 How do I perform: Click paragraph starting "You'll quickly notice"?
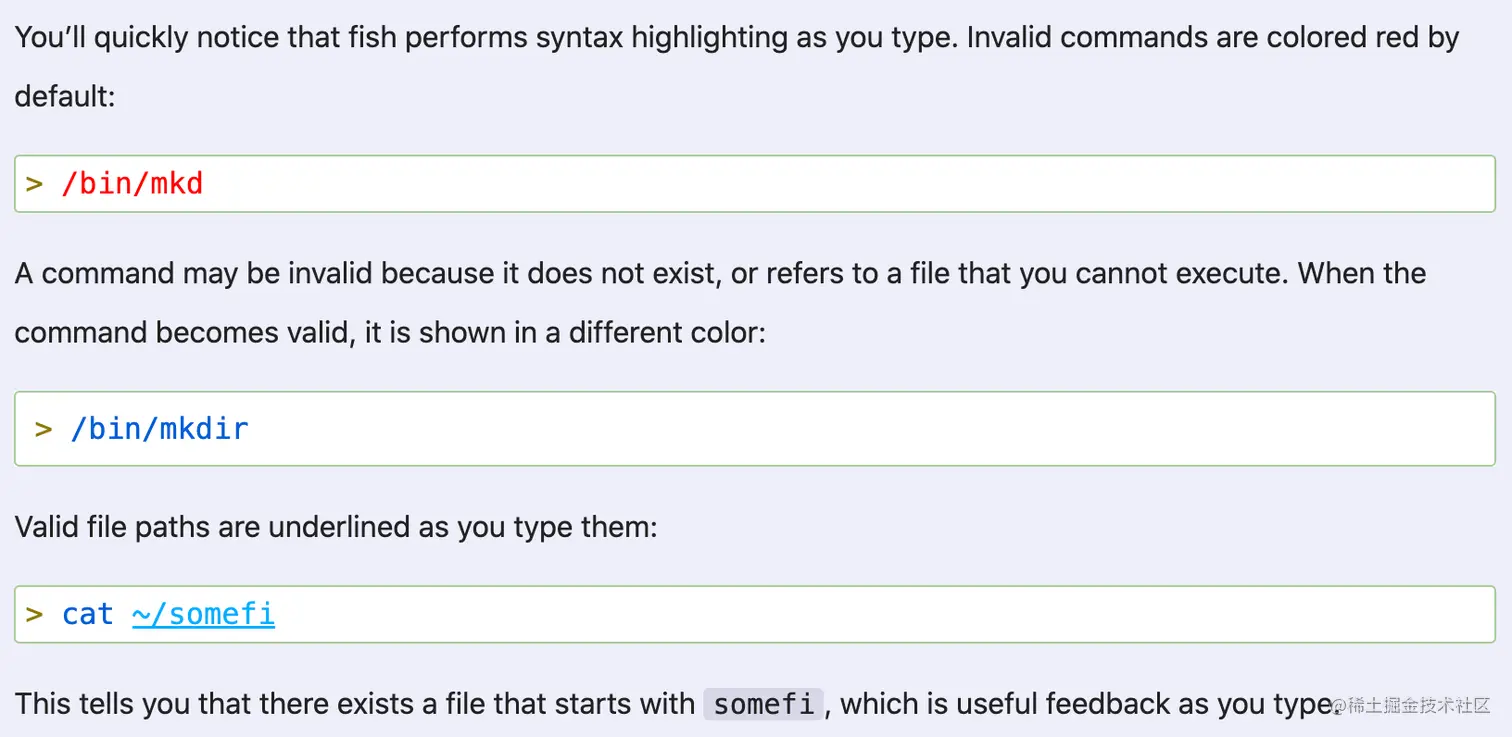tap(737, 67)
